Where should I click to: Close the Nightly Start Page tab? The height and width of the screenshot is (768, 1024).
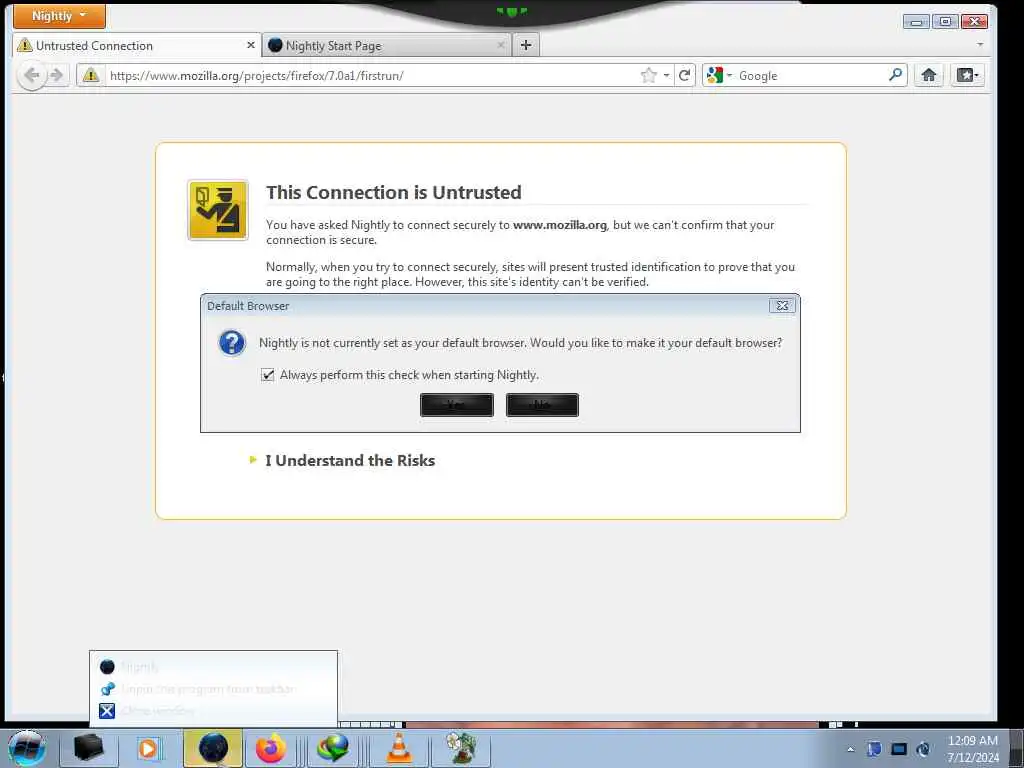pos(501,45)
